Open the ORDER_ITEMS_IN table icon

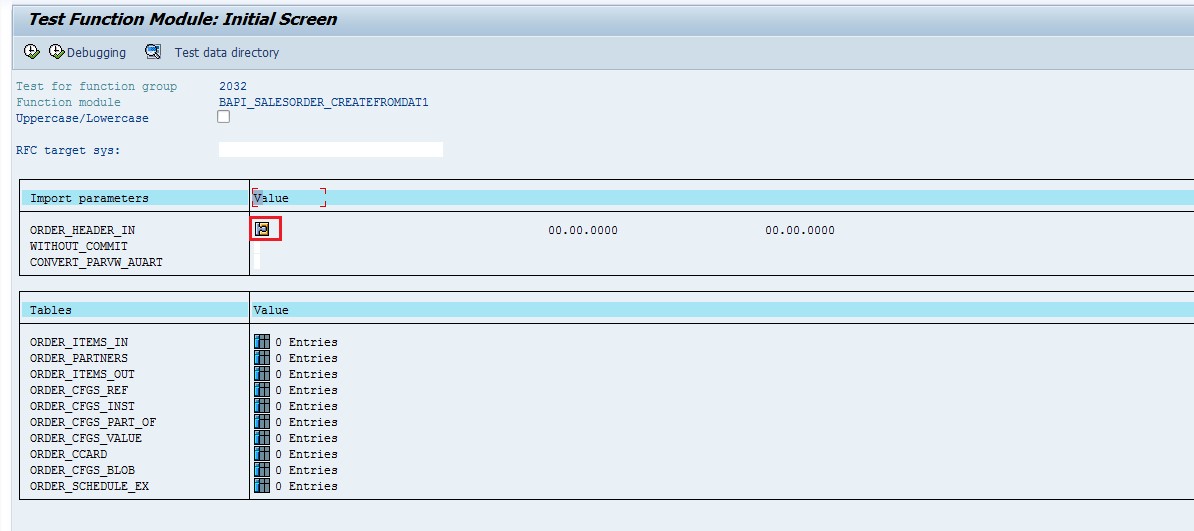pyautogui.click(x=262, y=342)
